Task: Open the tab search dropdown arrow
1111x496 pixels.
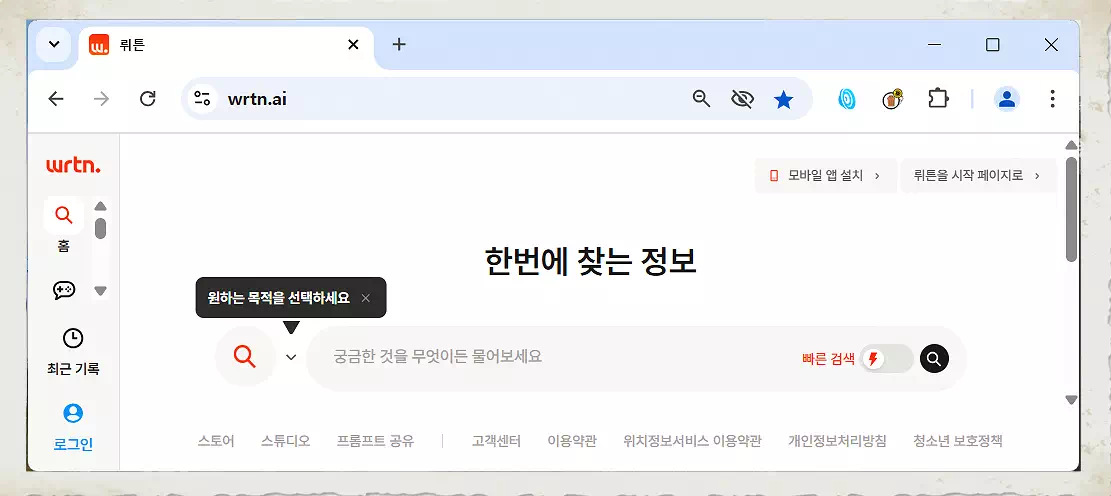Action: pos(54,44)
